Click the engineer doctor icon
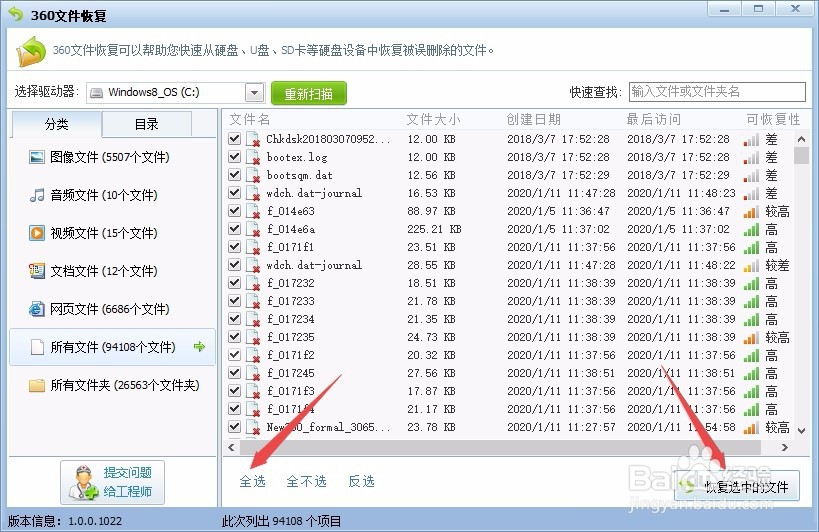The height and width of the screenshot is (532, 819). point(84,482)
